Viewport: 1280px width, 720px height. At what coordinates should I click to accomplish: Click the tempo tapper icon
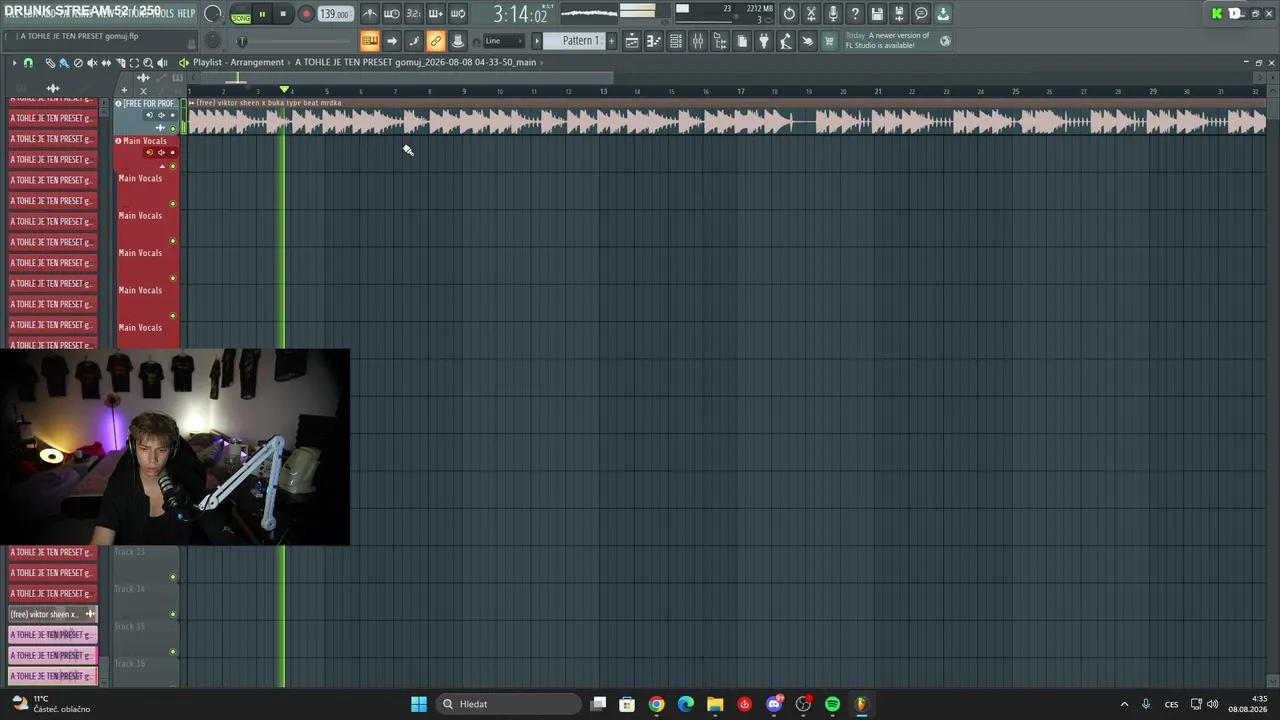[786, 41]
